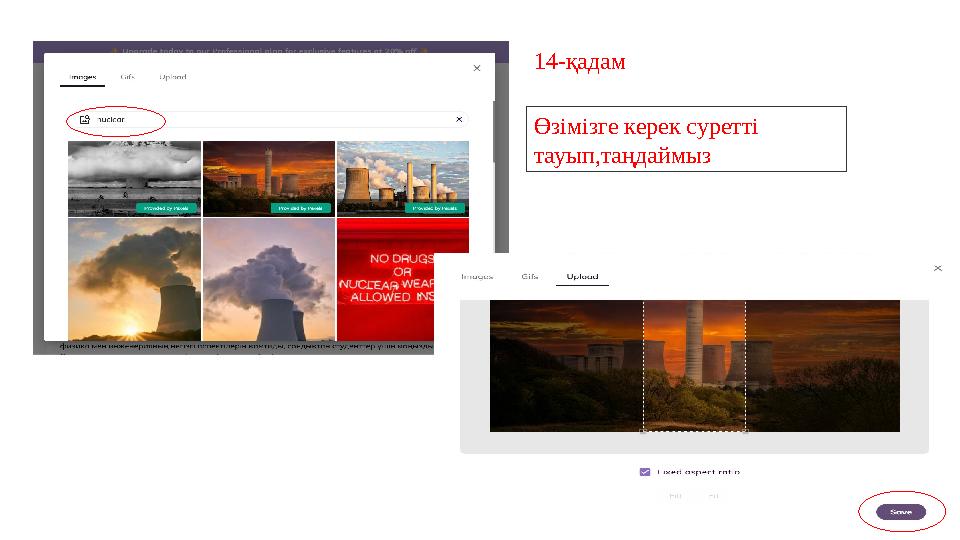Choose the black-and-white mushroom cloud image
This screenshot has width=960, height=540.
134,179
